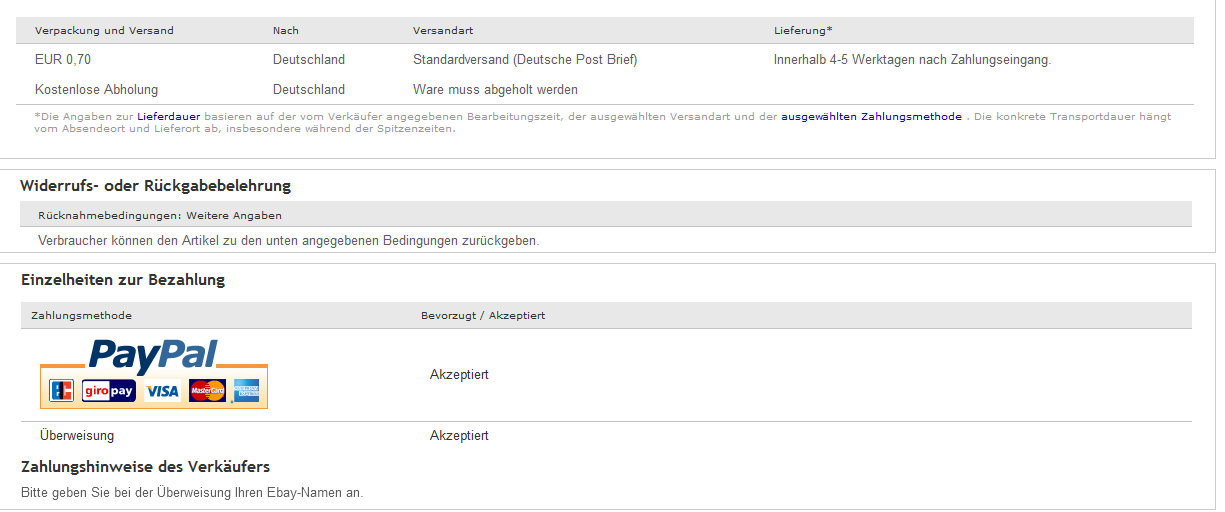Screen dimensions: 1225x512
Task: Select 'Kostenlose Abholung' row text
Action: (x=97, y=90)
